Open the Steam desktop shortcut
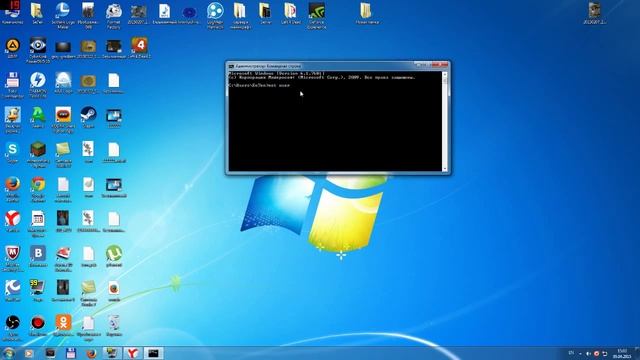This screenshot has height=360, width=640. click(89, 114)
